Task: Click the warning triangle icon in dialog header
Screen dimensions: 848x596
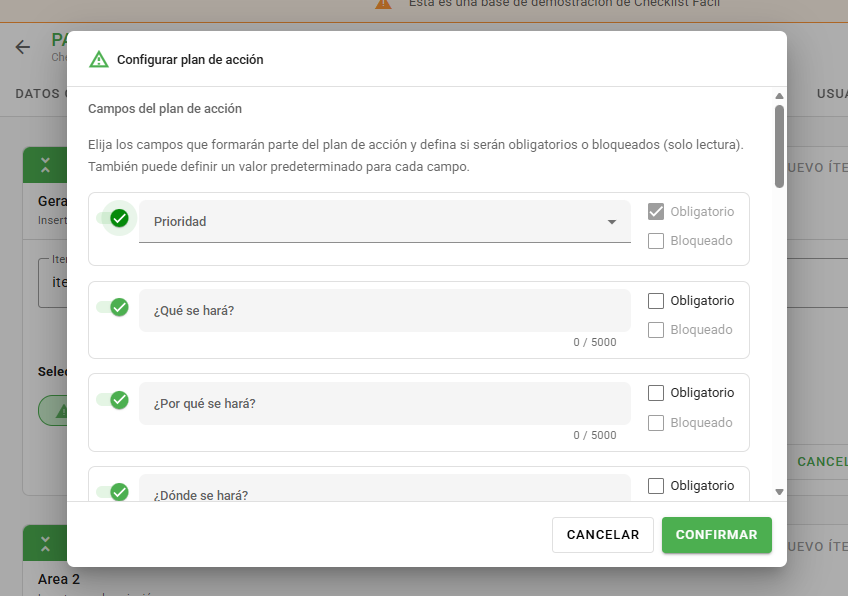Action: 98,59
